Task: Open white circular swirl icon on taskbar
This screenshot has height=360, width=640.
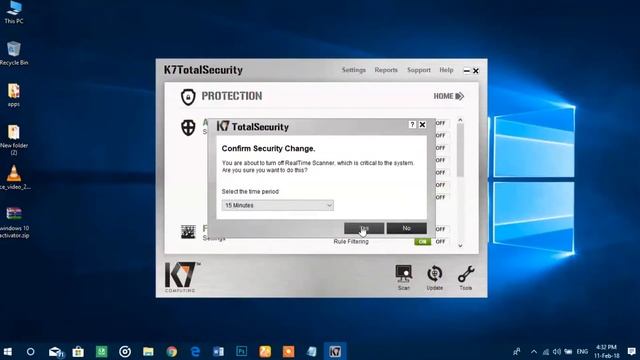Action: (x=125, y=351)
